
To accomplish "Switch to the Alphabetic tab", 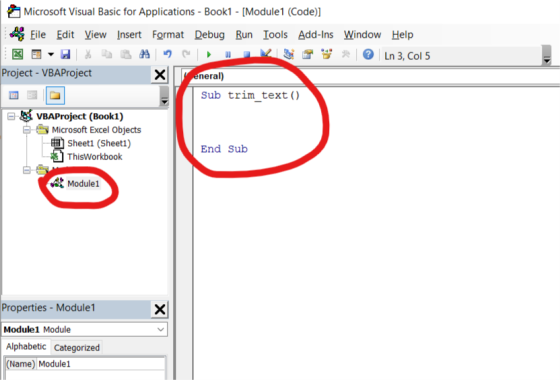I will click(26, 346).
